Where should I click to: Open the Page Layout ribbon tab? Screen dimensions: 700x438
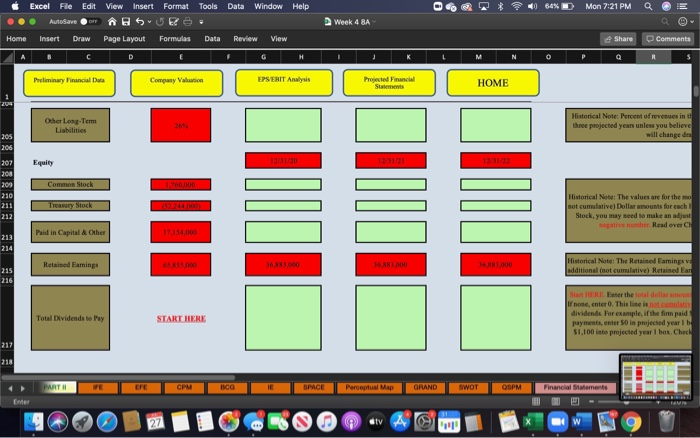tap(124, 39)
